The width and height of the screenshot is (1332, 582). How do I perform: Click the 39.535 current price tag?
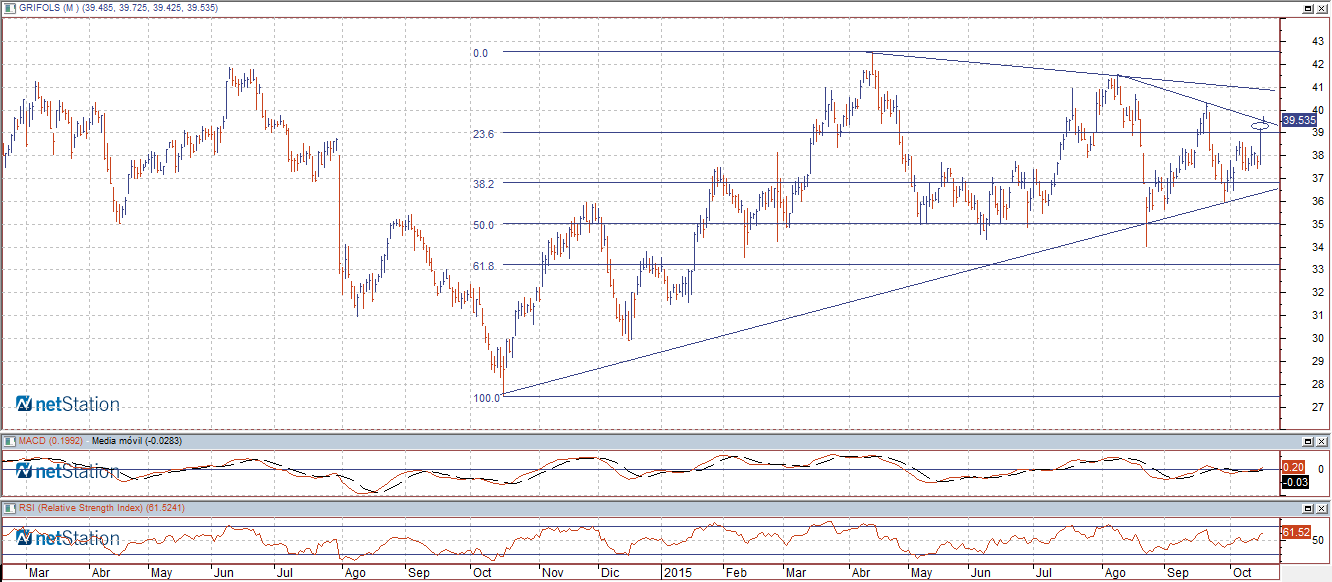pyautogui.click(x=1299, y=120)
